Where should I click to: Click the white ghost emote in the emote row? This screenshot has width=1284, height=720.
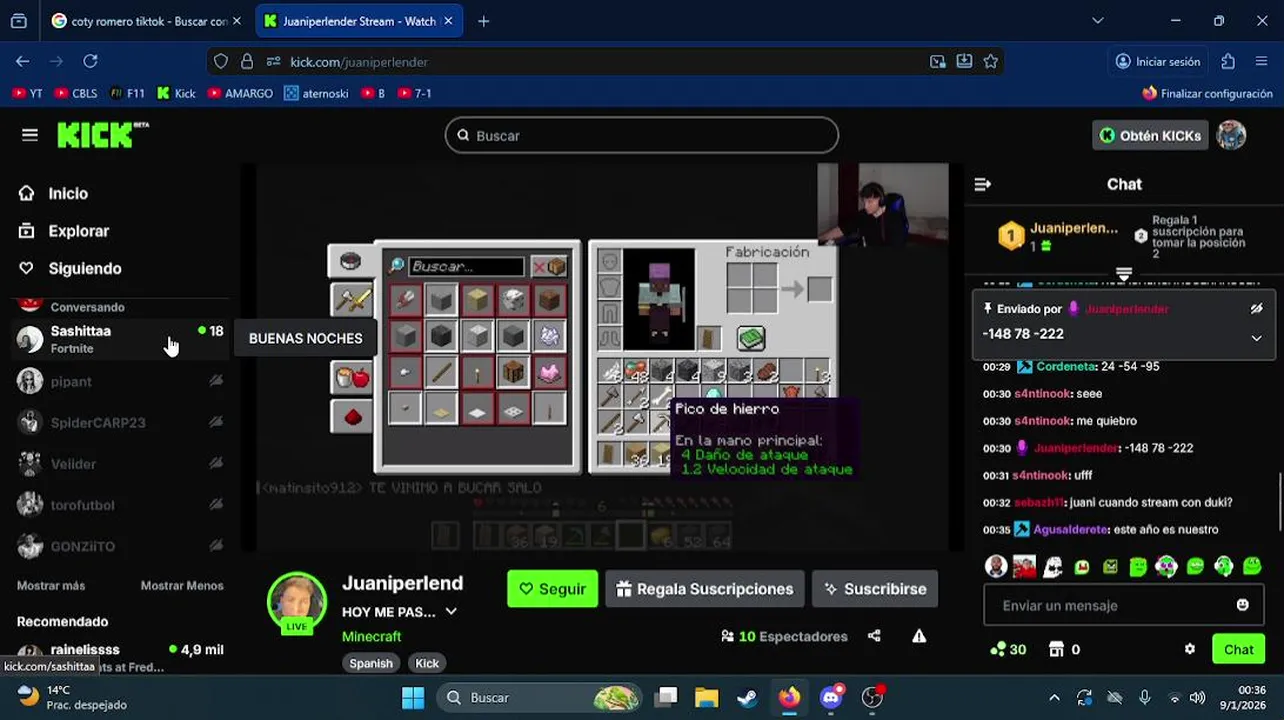point(1052,567)
